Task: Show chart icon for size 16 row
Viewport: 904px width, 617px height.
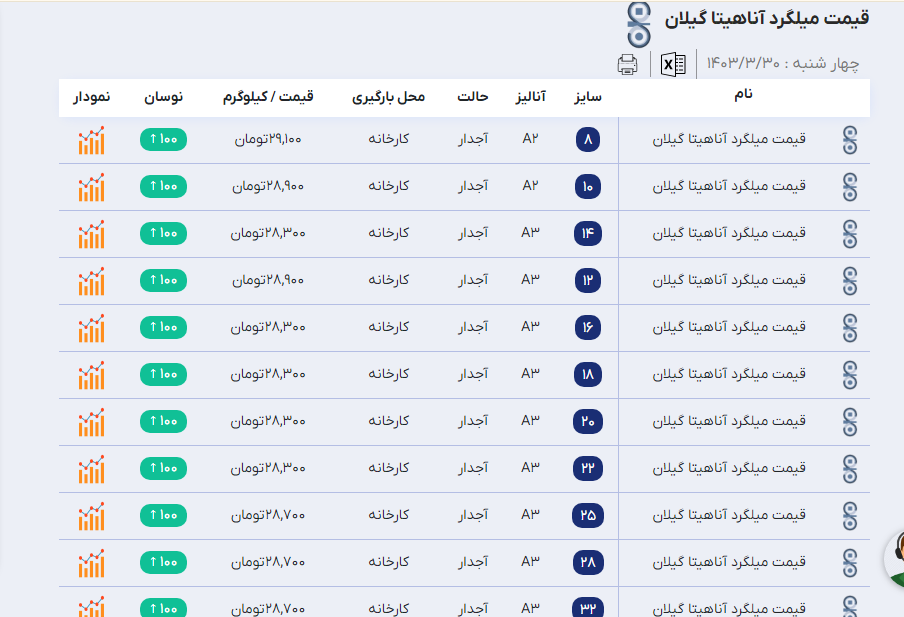Action: tap(91, 327)
